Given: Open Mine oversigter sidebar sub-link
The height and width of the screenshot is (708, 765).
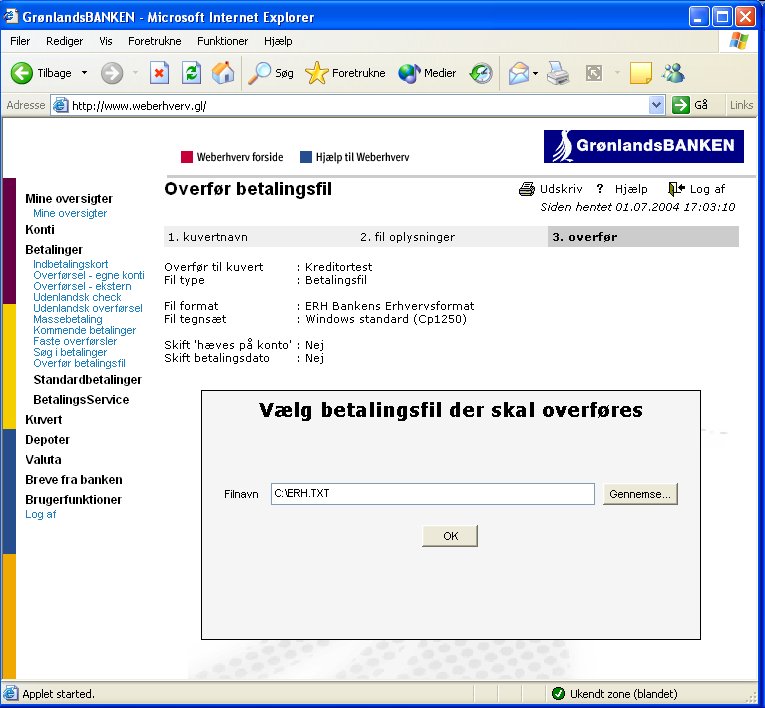Looking at the screenshot, I should (x=70, y=213).
